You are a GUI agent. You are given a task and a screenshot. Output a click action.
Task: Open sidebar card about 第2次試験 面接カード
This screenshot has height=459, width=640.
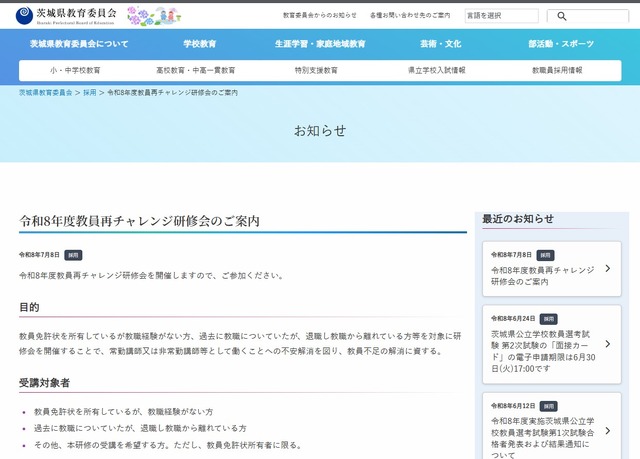pos(552,344)
